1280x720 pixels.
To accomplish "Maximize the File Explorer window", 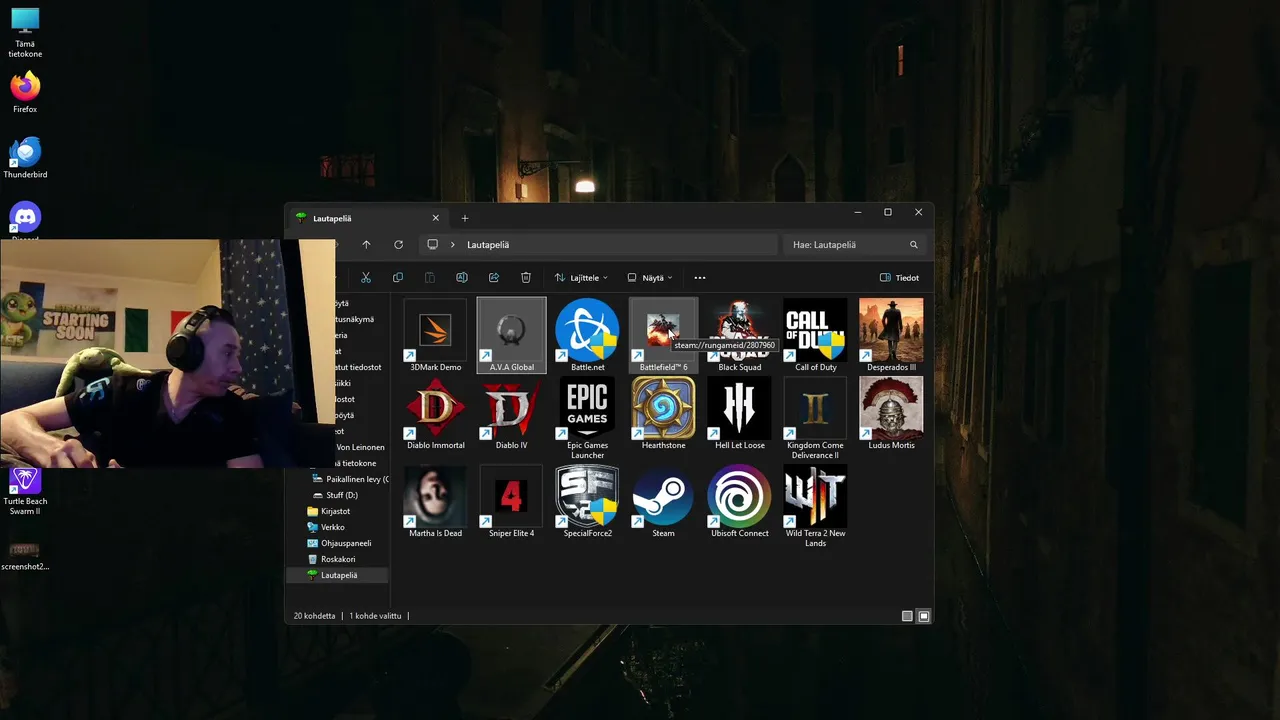I will (x=887, y=212).
